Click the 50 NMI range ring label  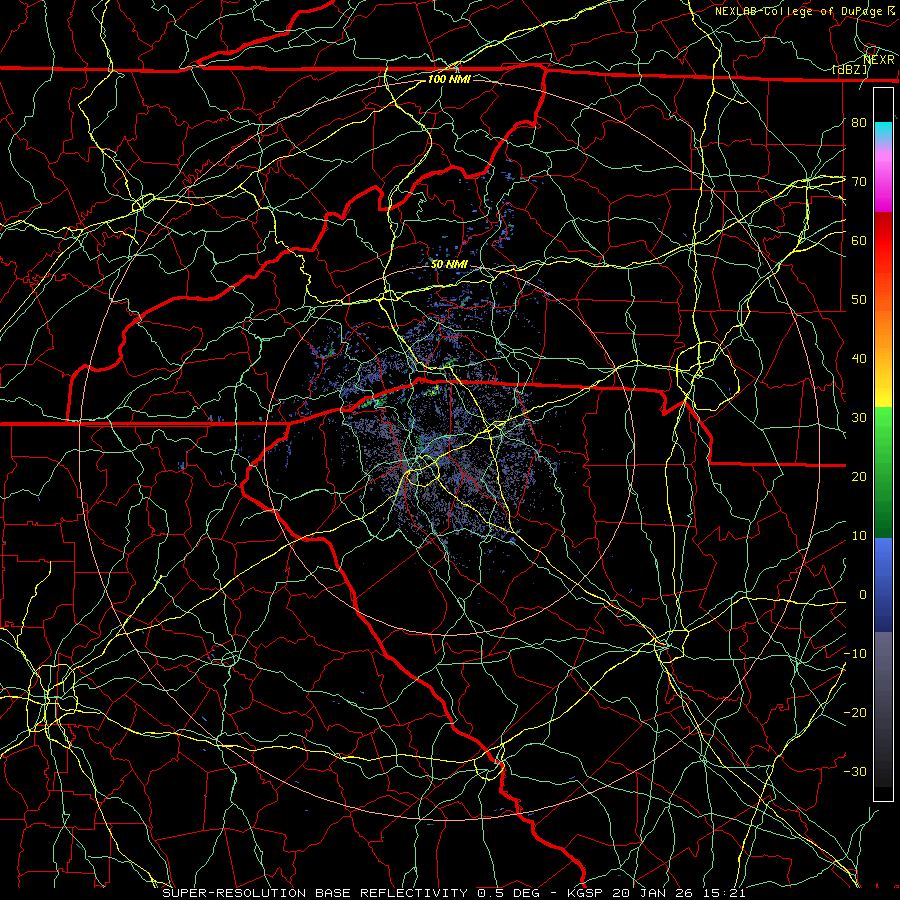coord(449,265)
